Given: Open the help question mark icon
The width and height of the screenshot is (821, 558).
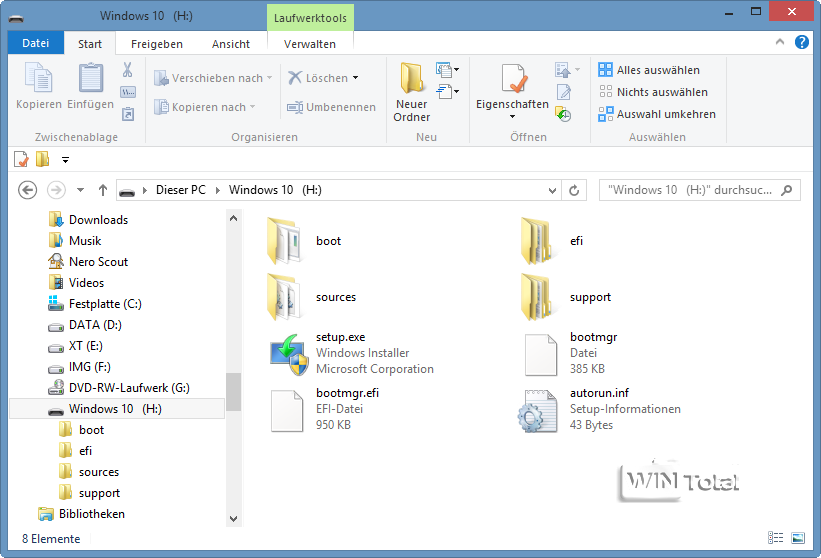Looking at the screenshot, I should coord(802,42).
